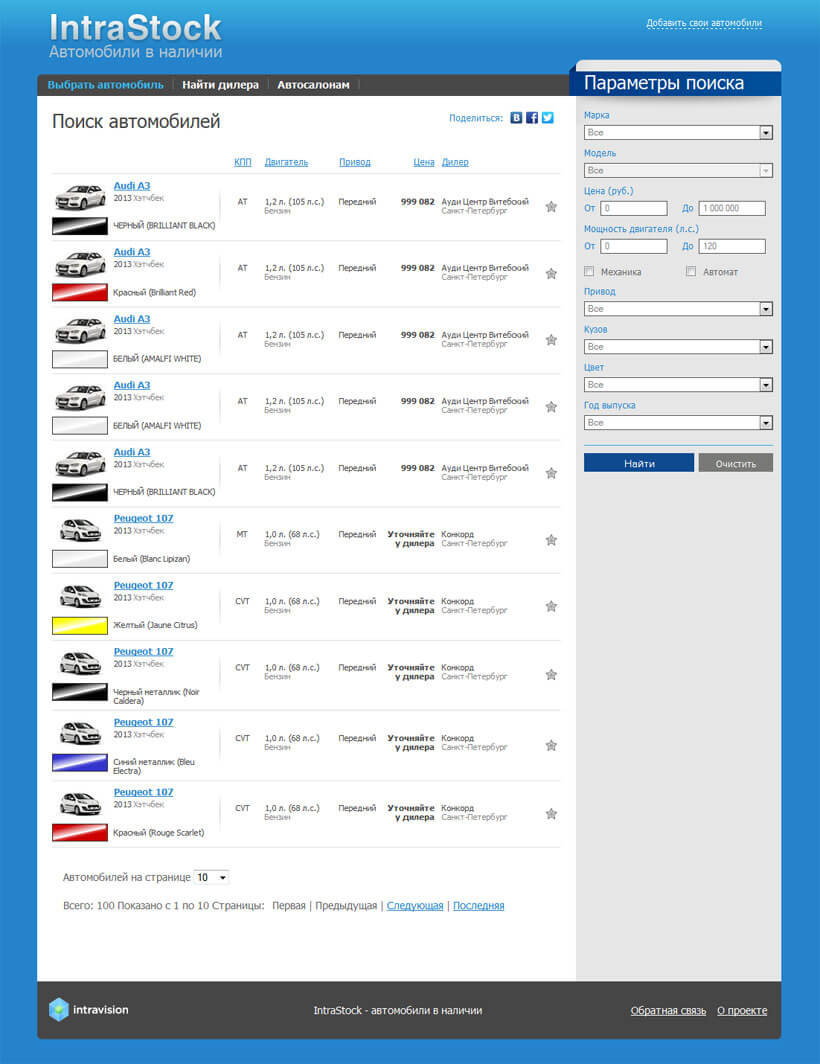The image size is (820, 1064).
Task: Star the white Blanc Lipizan Peugeot 107
Action: 551,540
